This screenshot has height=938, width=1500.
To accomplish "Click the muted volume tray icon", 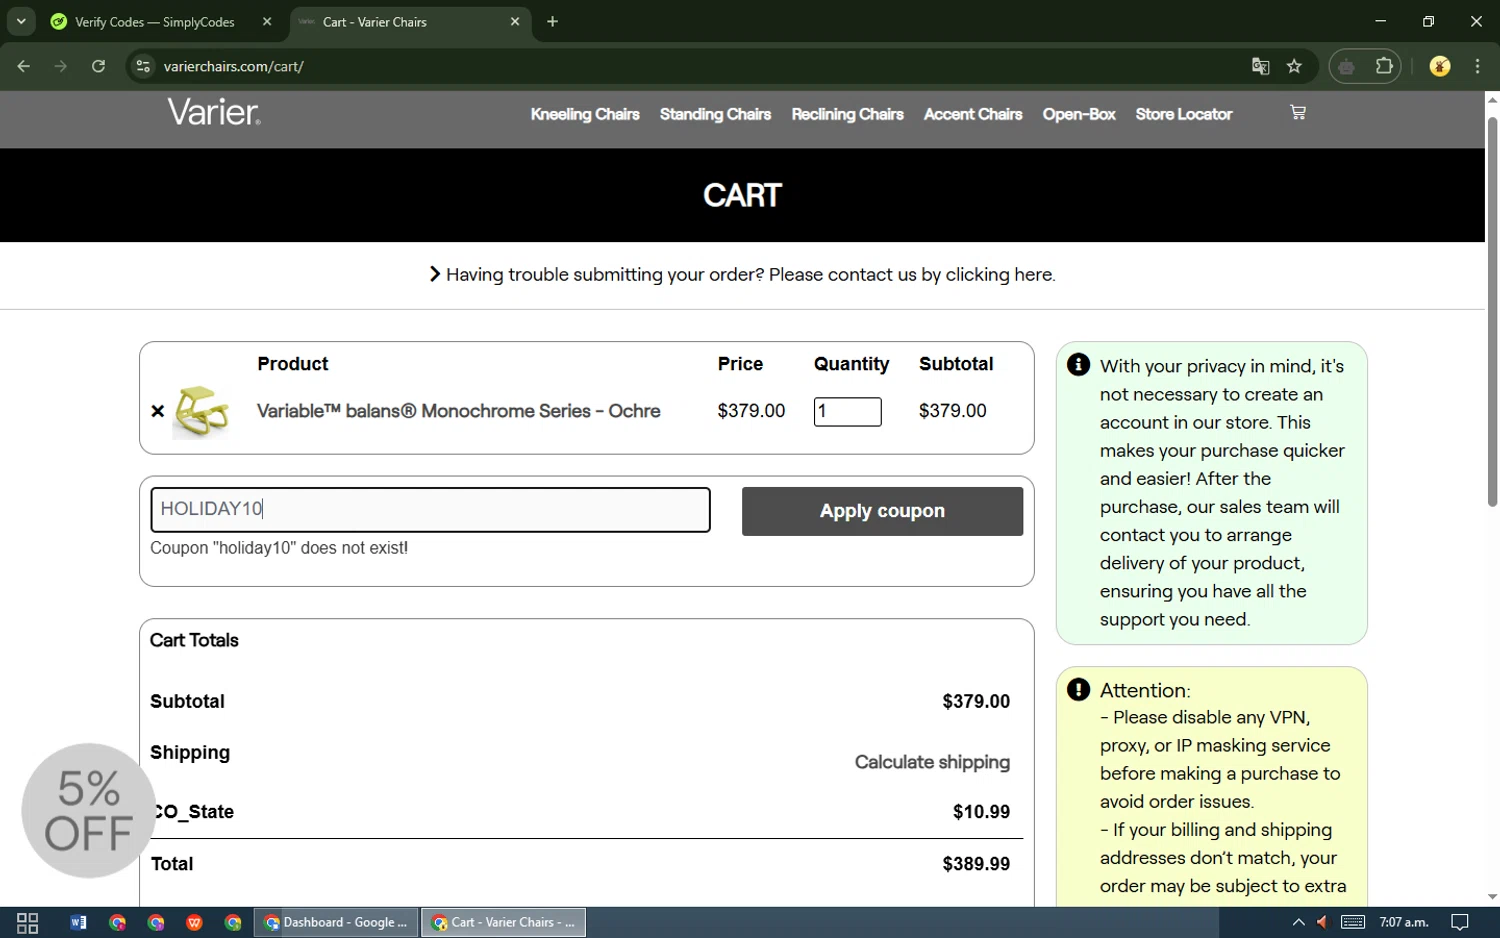I will click(1322, 922).
